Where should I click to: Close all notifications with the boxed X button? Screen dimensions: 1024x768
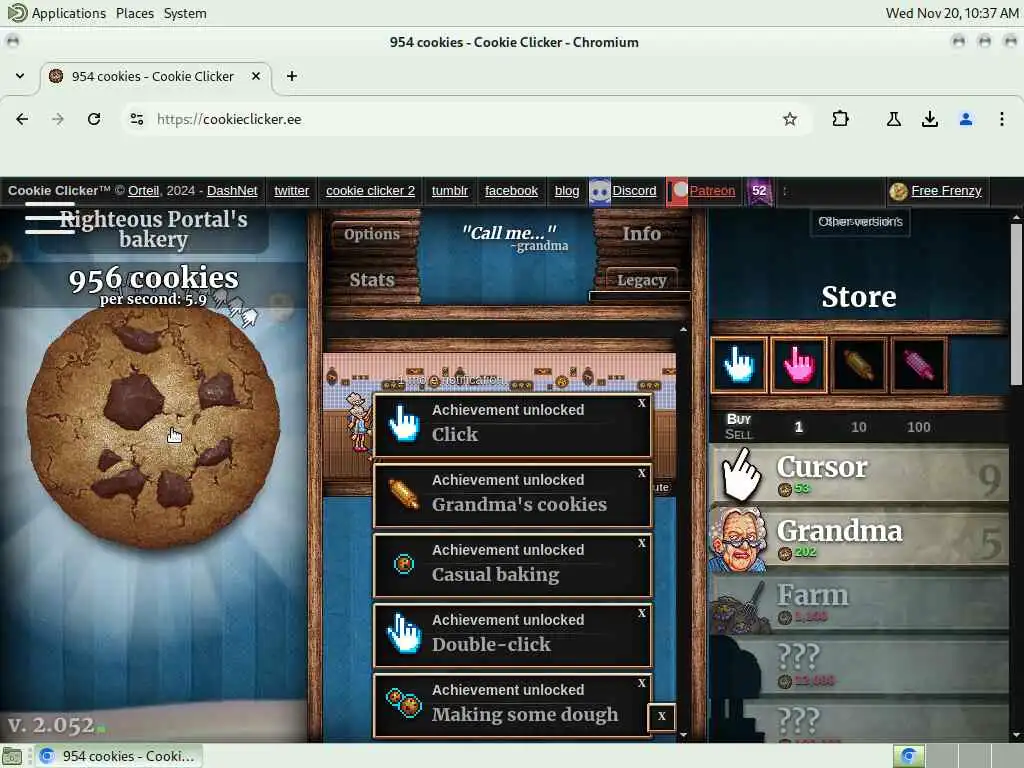(662, 716)
